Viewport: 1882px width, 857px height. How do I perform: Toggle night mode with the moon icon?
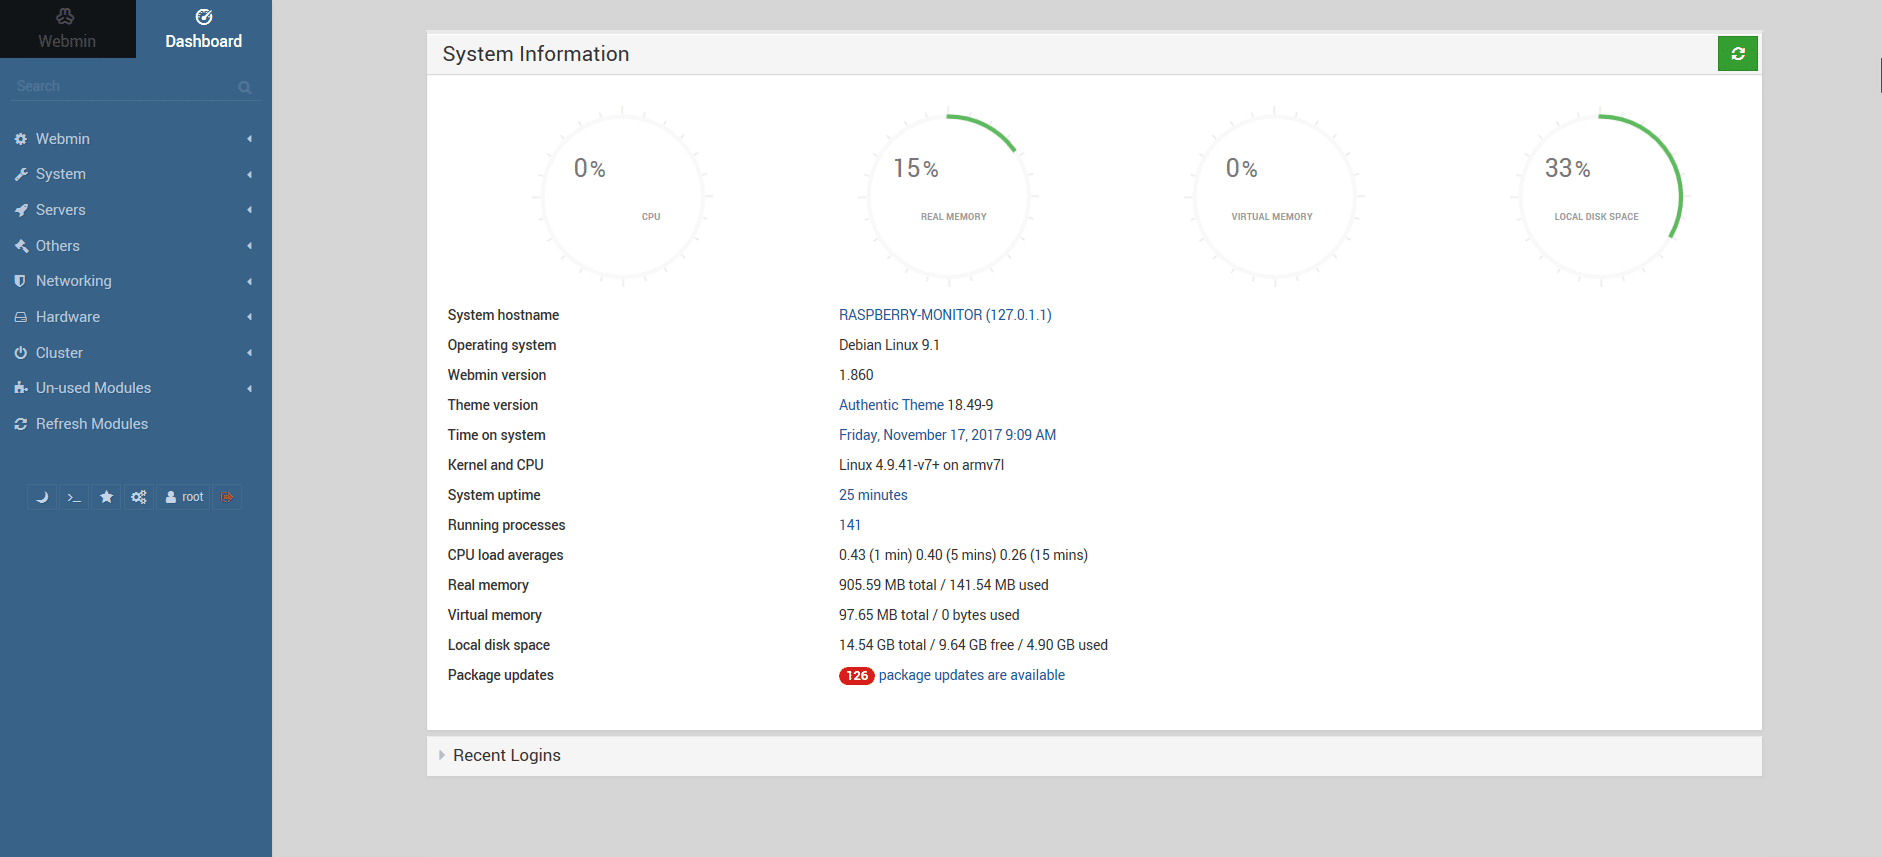[x=42, y=497]
